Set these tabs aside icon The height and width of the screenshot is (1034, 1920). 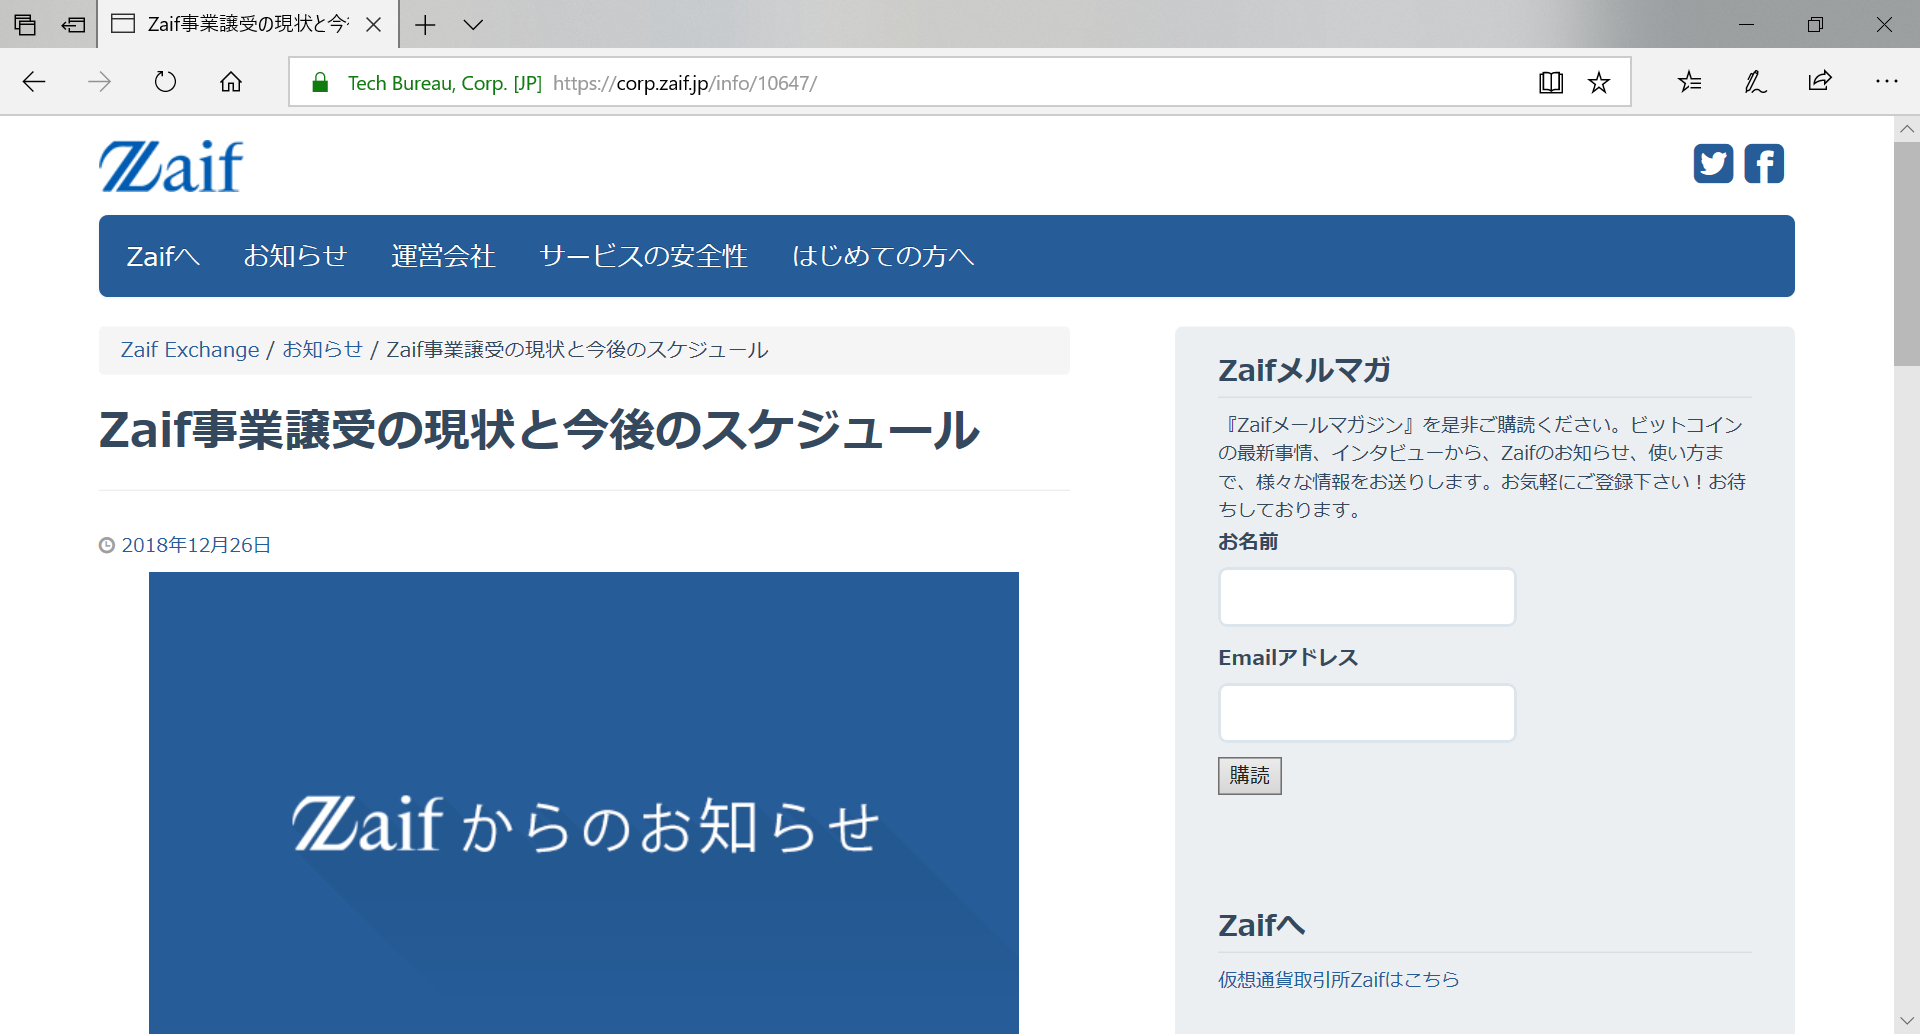coord(73,24)
